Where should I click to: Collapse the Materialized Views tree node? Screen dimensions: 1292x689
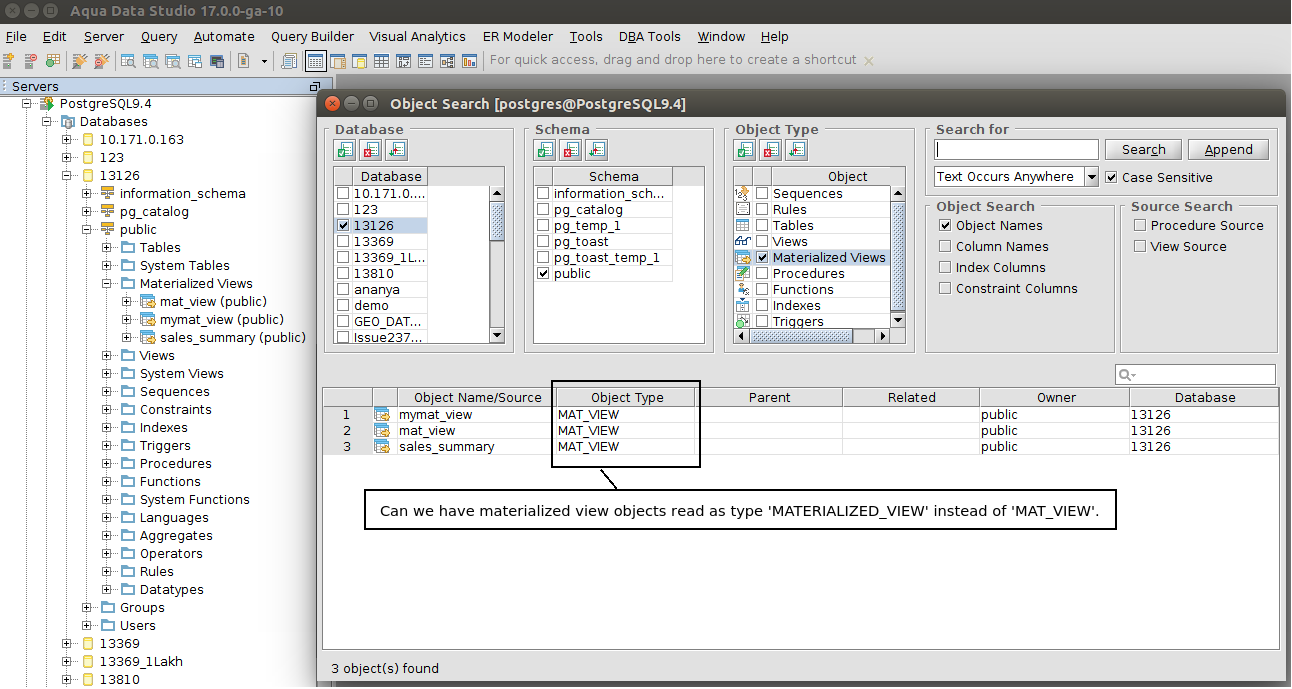(x=107, y=283)
